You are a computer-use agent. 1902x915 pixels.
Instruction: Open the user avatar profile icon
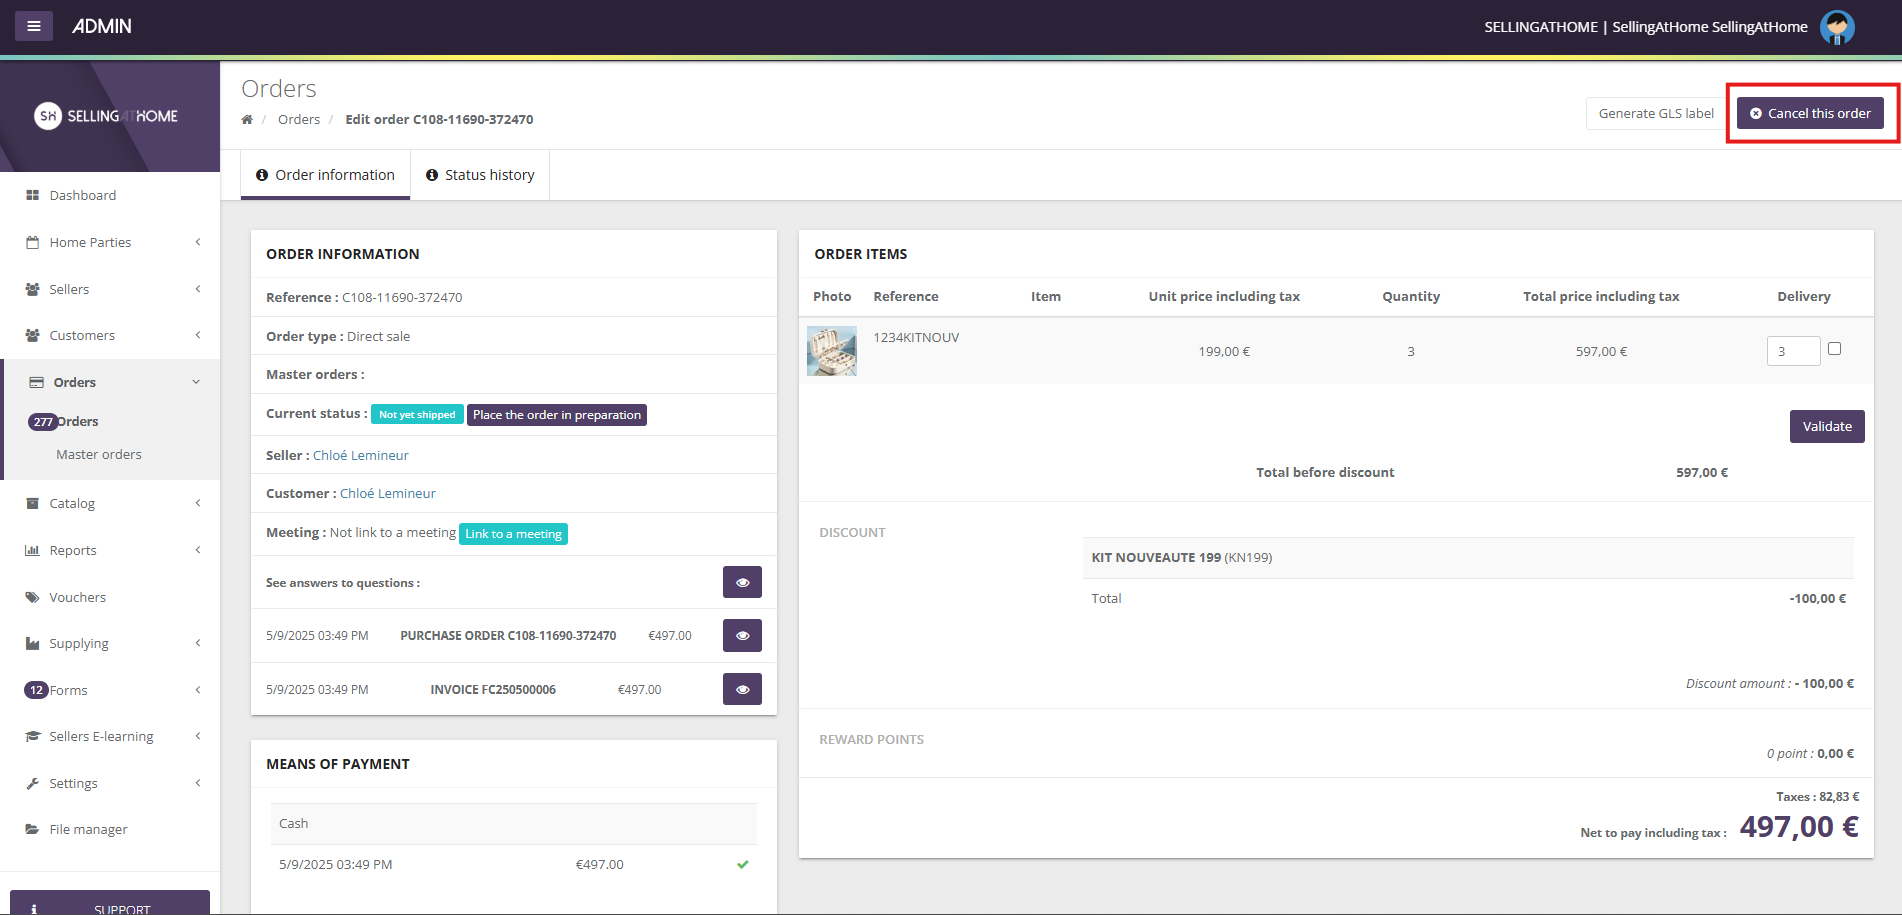tap(1836, 27)
